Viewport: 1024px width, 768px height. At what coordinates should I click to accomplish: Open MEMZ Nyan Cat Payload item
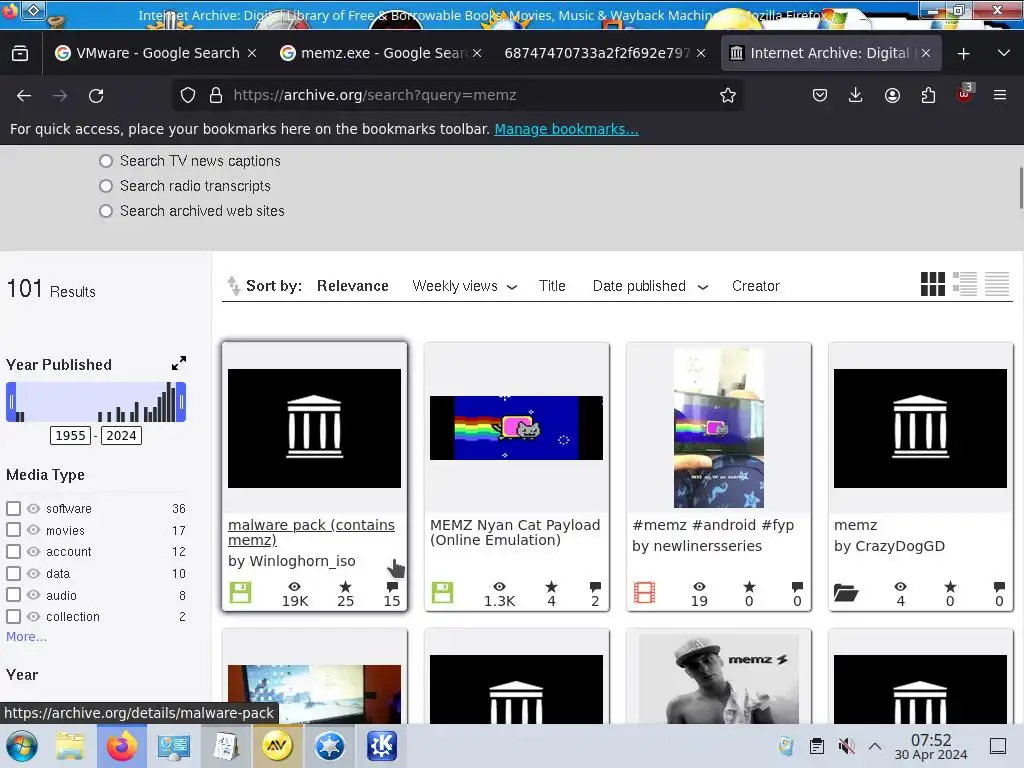[x=515, y=532]
